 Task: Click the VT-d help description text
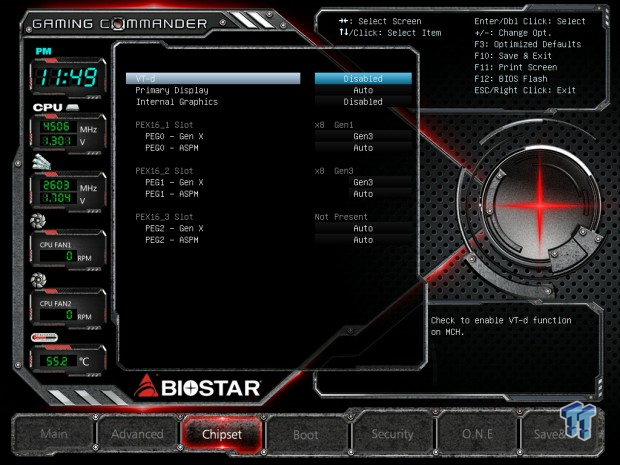pos(501,326)
